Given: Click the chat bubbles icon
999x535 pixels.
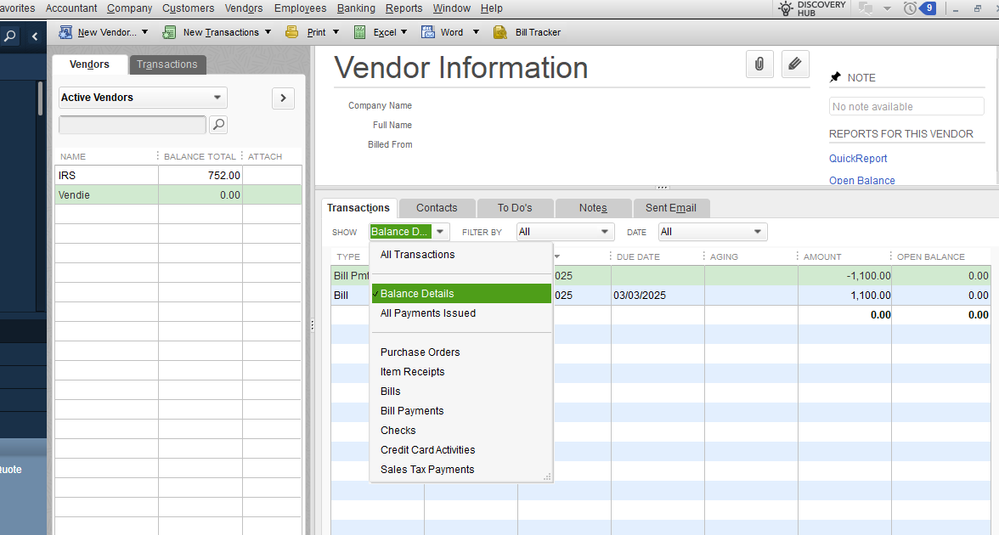Looking at the screenshot, I should tap(865, 8).
